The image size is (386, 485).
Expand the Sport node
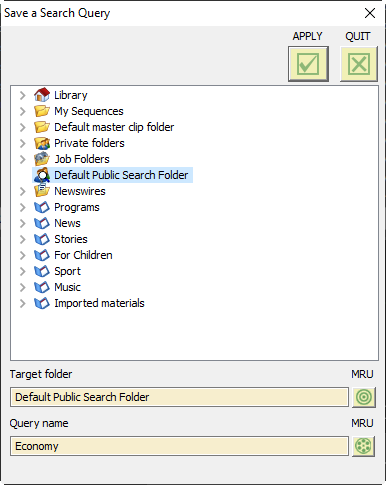[22, 271]
